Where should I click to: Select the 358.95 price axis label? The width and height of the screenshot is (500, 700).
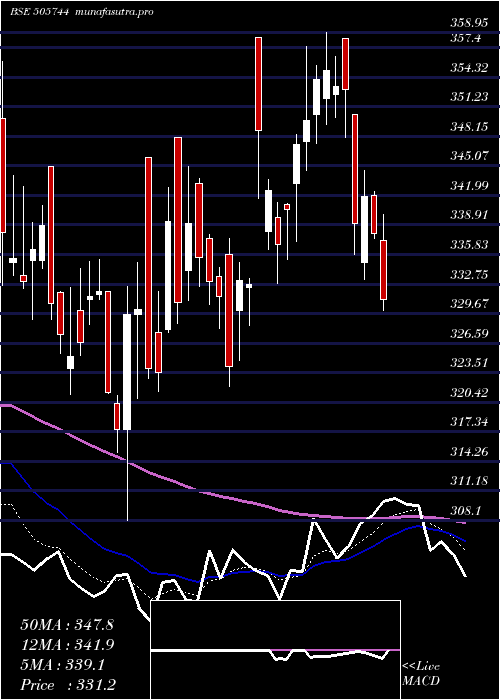[x=468, y=23]
